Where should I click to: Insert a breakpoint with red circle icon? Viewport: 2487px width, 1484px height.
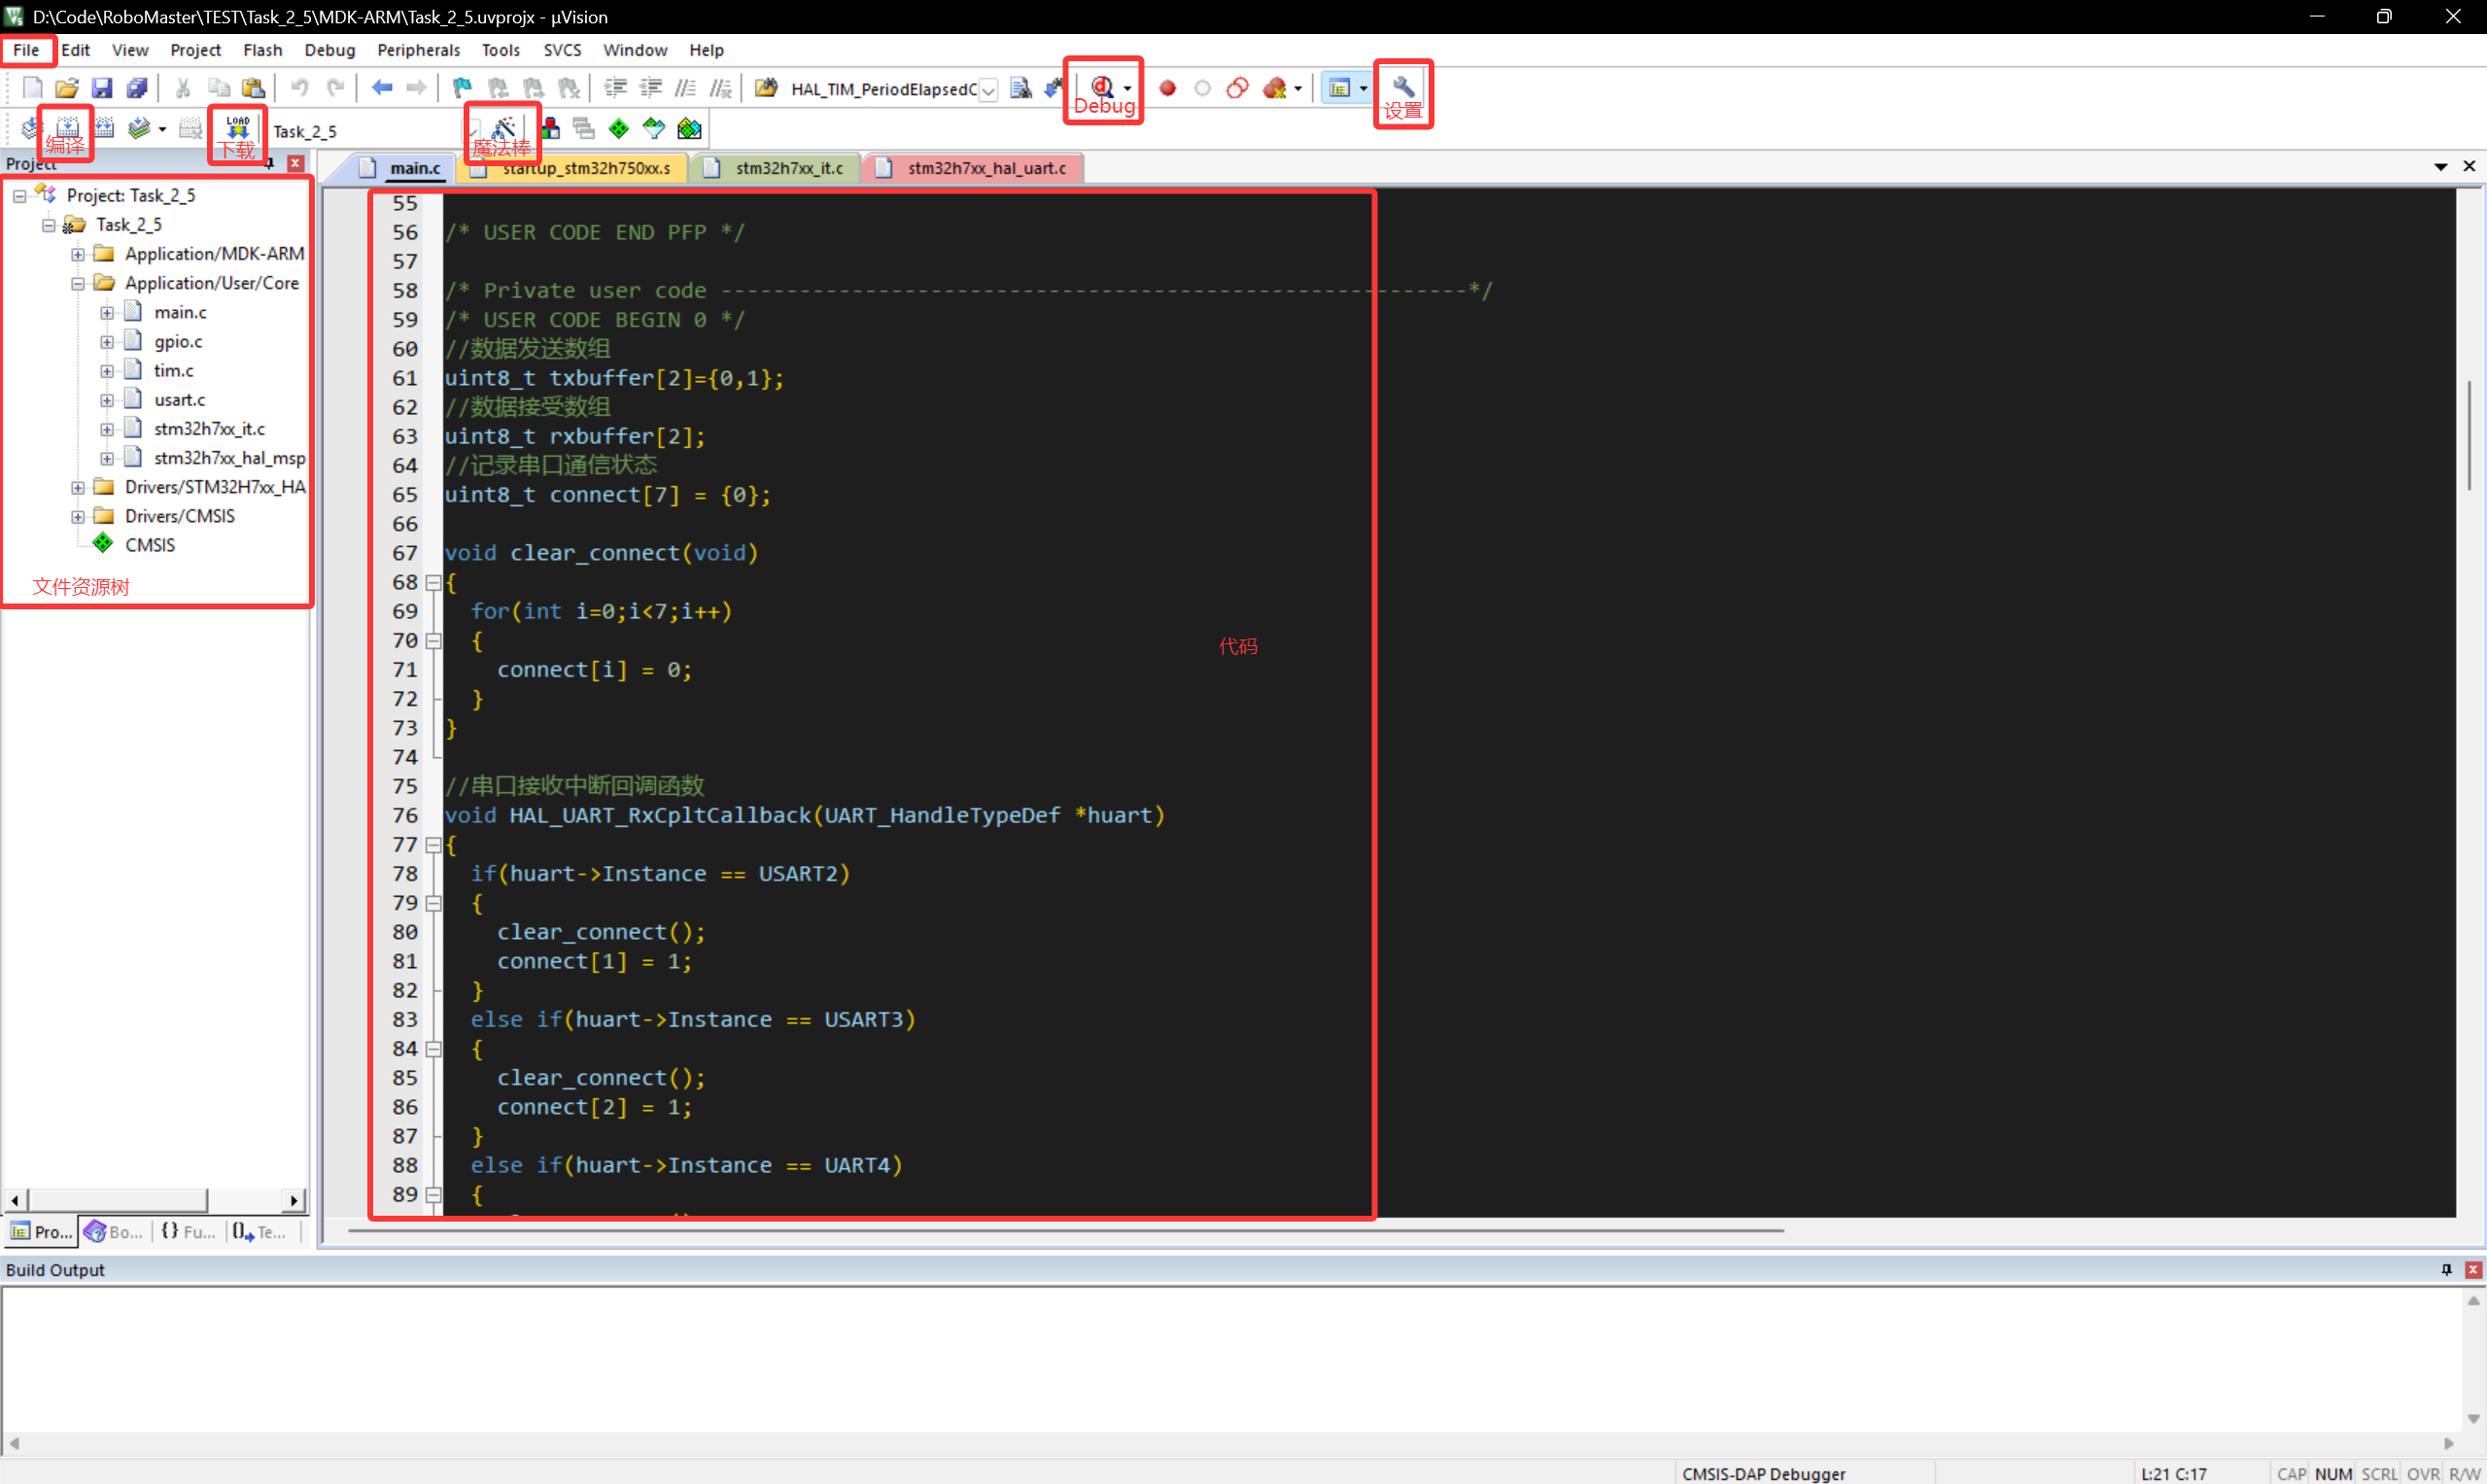1167,88
